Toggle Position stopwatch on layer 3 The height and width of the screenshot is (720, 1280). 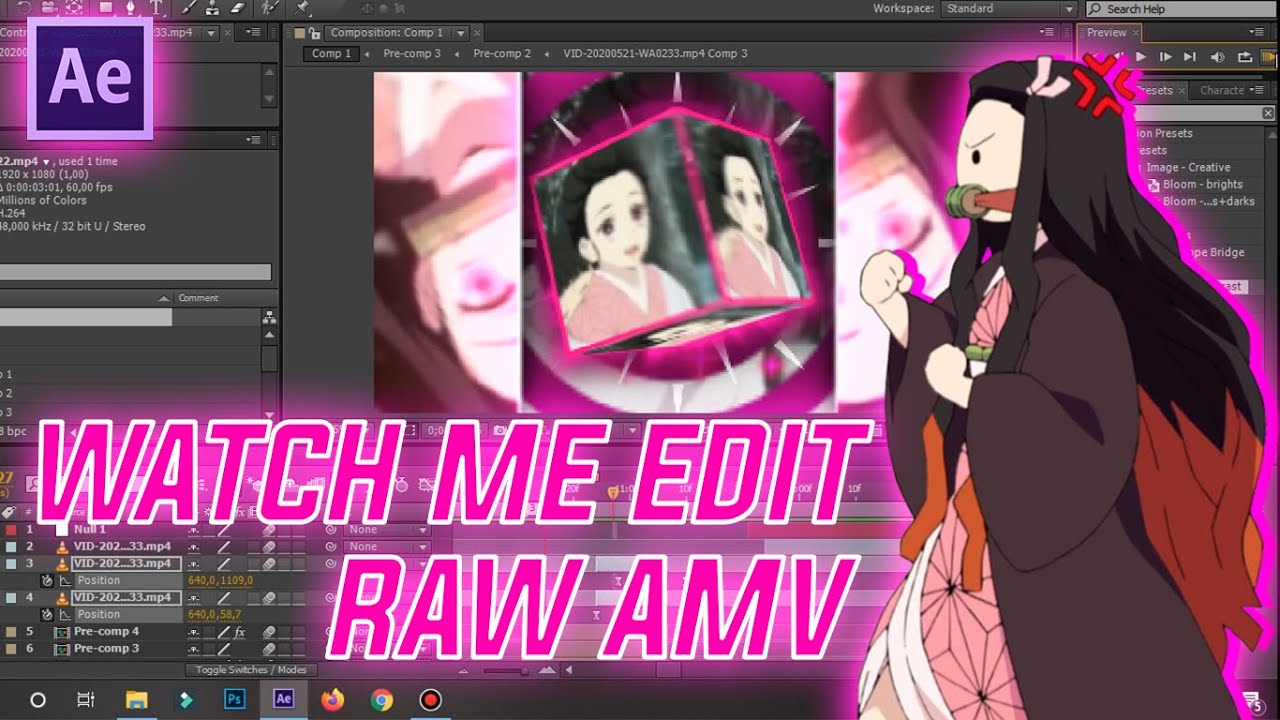coord(46,581)
